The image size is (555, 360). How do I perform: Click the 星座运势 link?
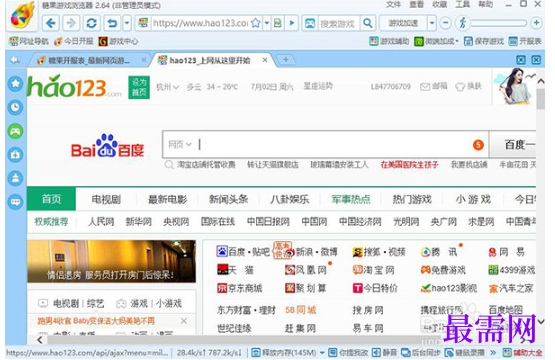tap(318, 86)
